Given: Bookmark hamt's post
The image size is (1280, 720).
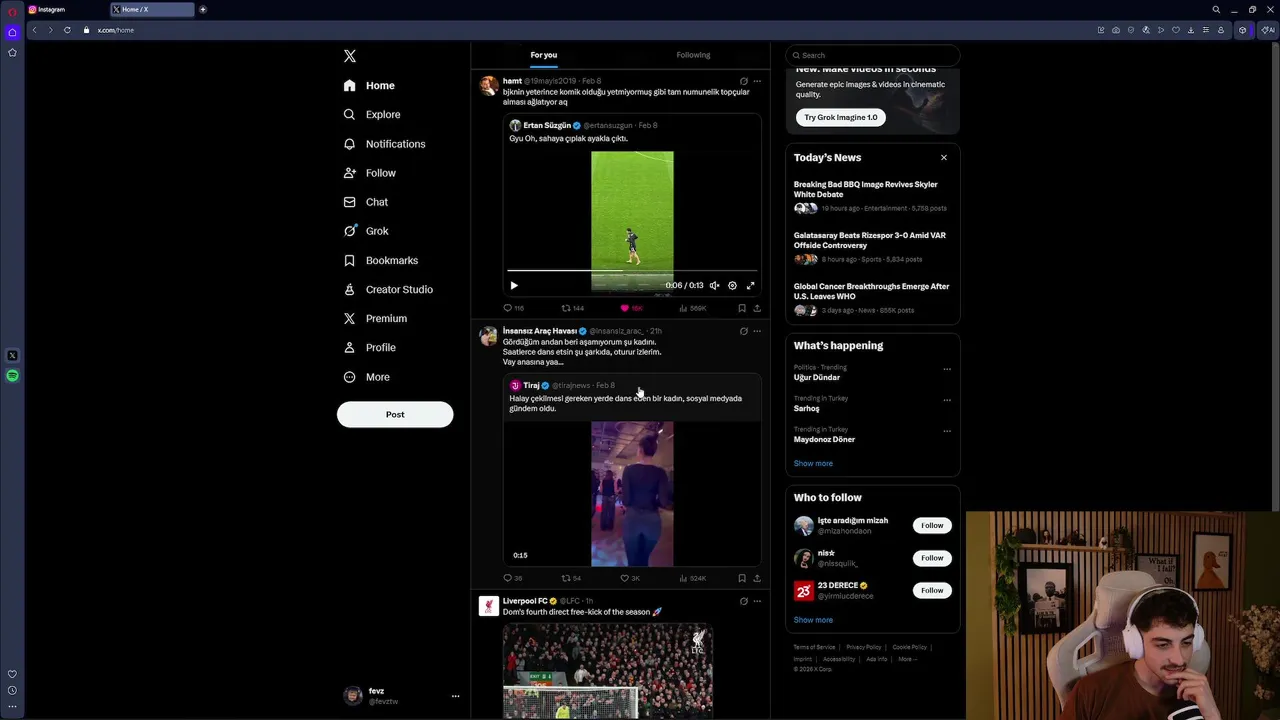Looking at the screenshot, I should (741, 308).
